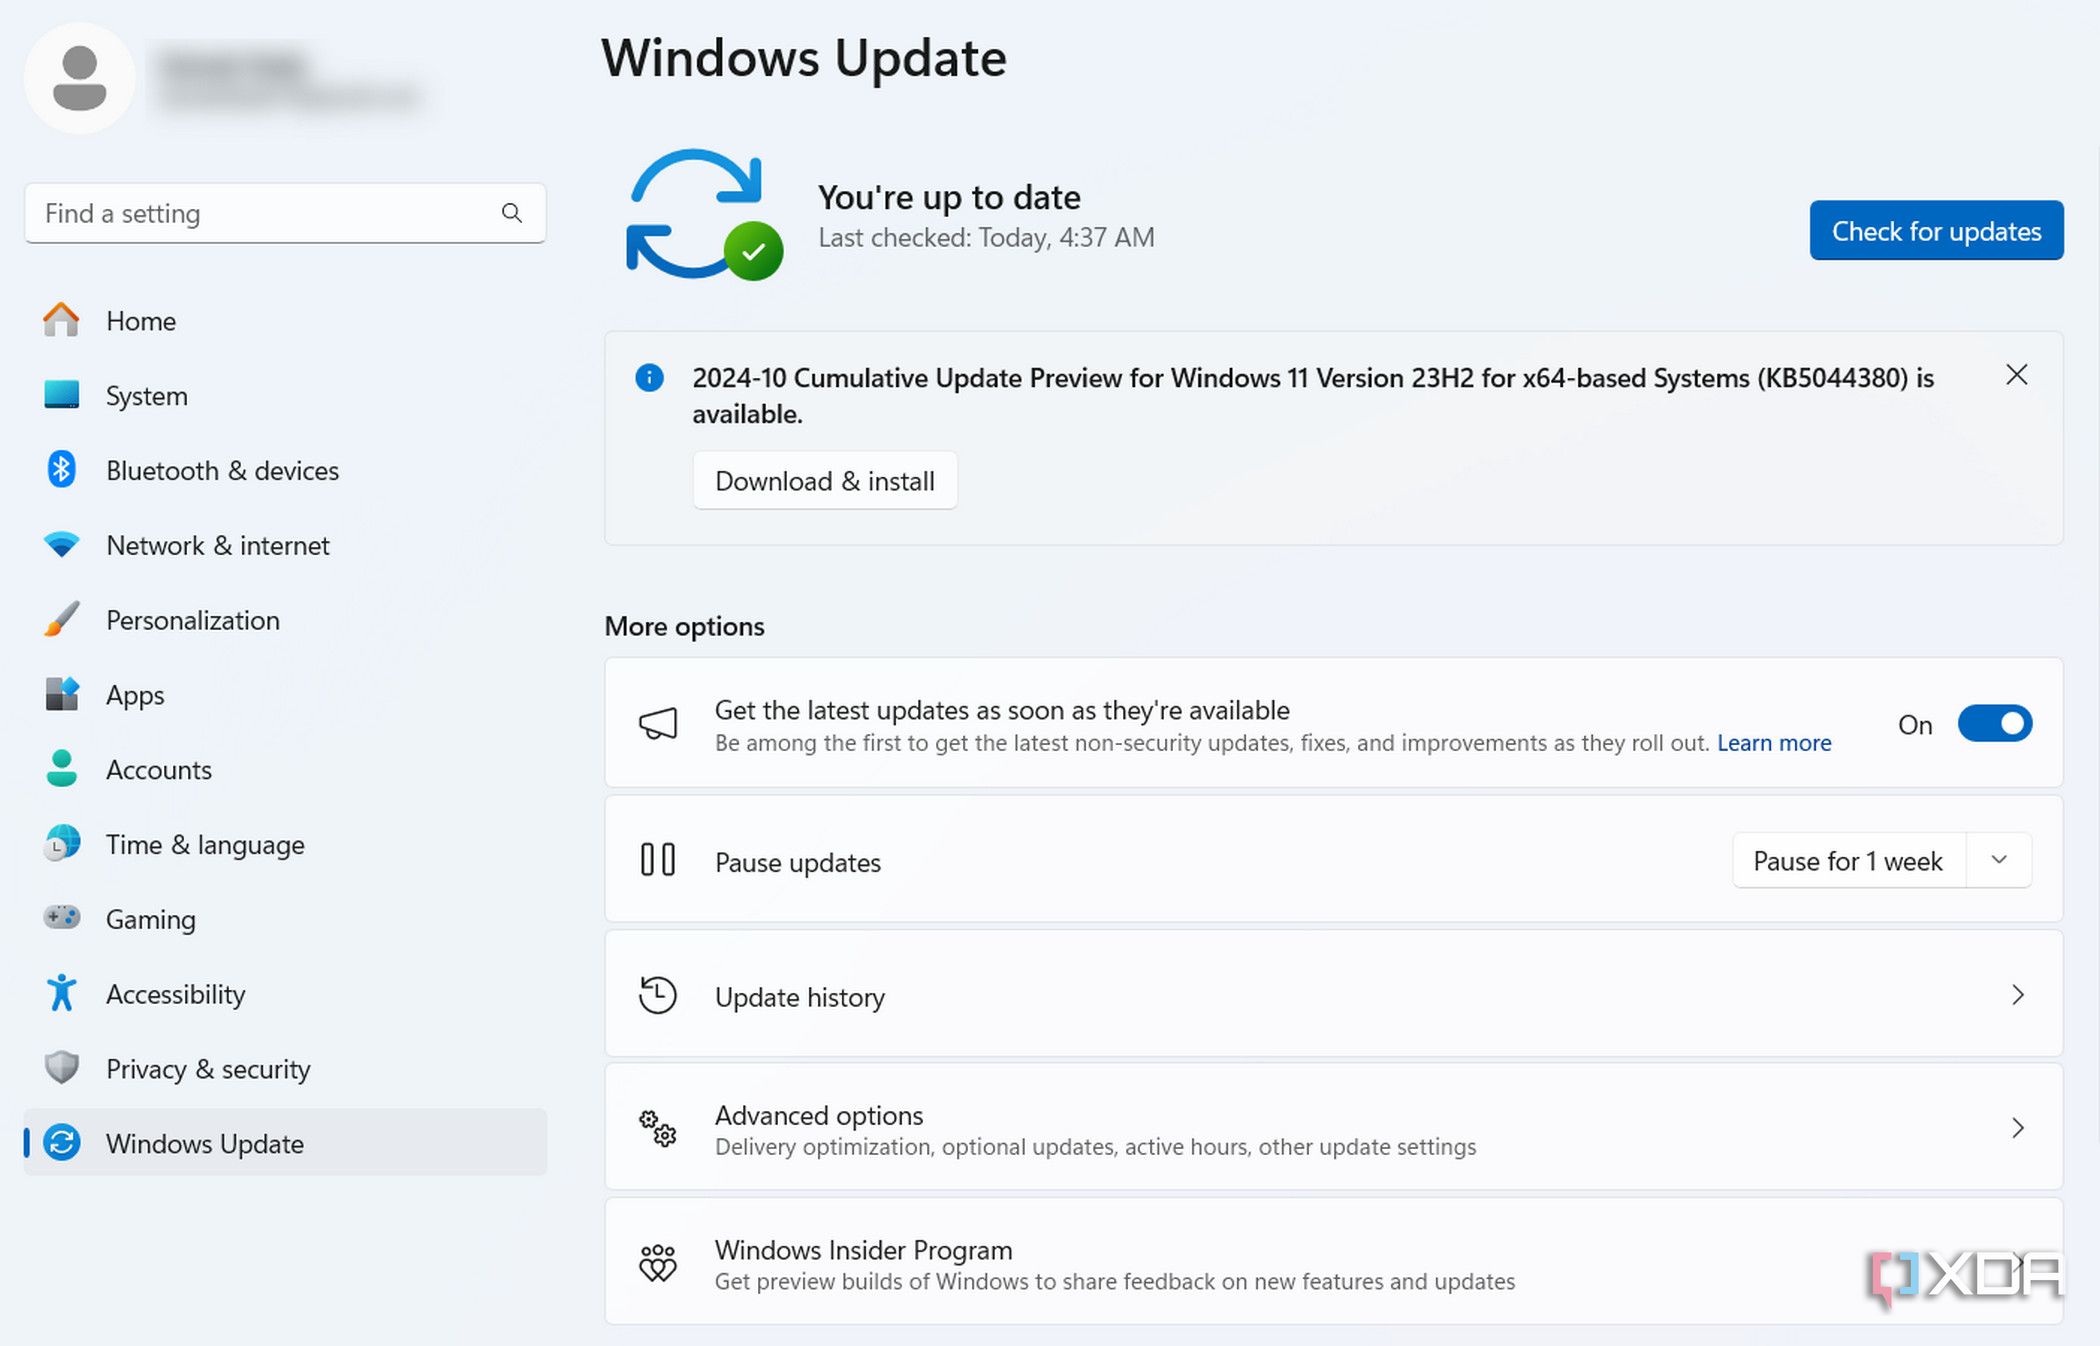Click the Privacy & security shield icon
The image size is (2100, 1346).
tap(61, 1067)
